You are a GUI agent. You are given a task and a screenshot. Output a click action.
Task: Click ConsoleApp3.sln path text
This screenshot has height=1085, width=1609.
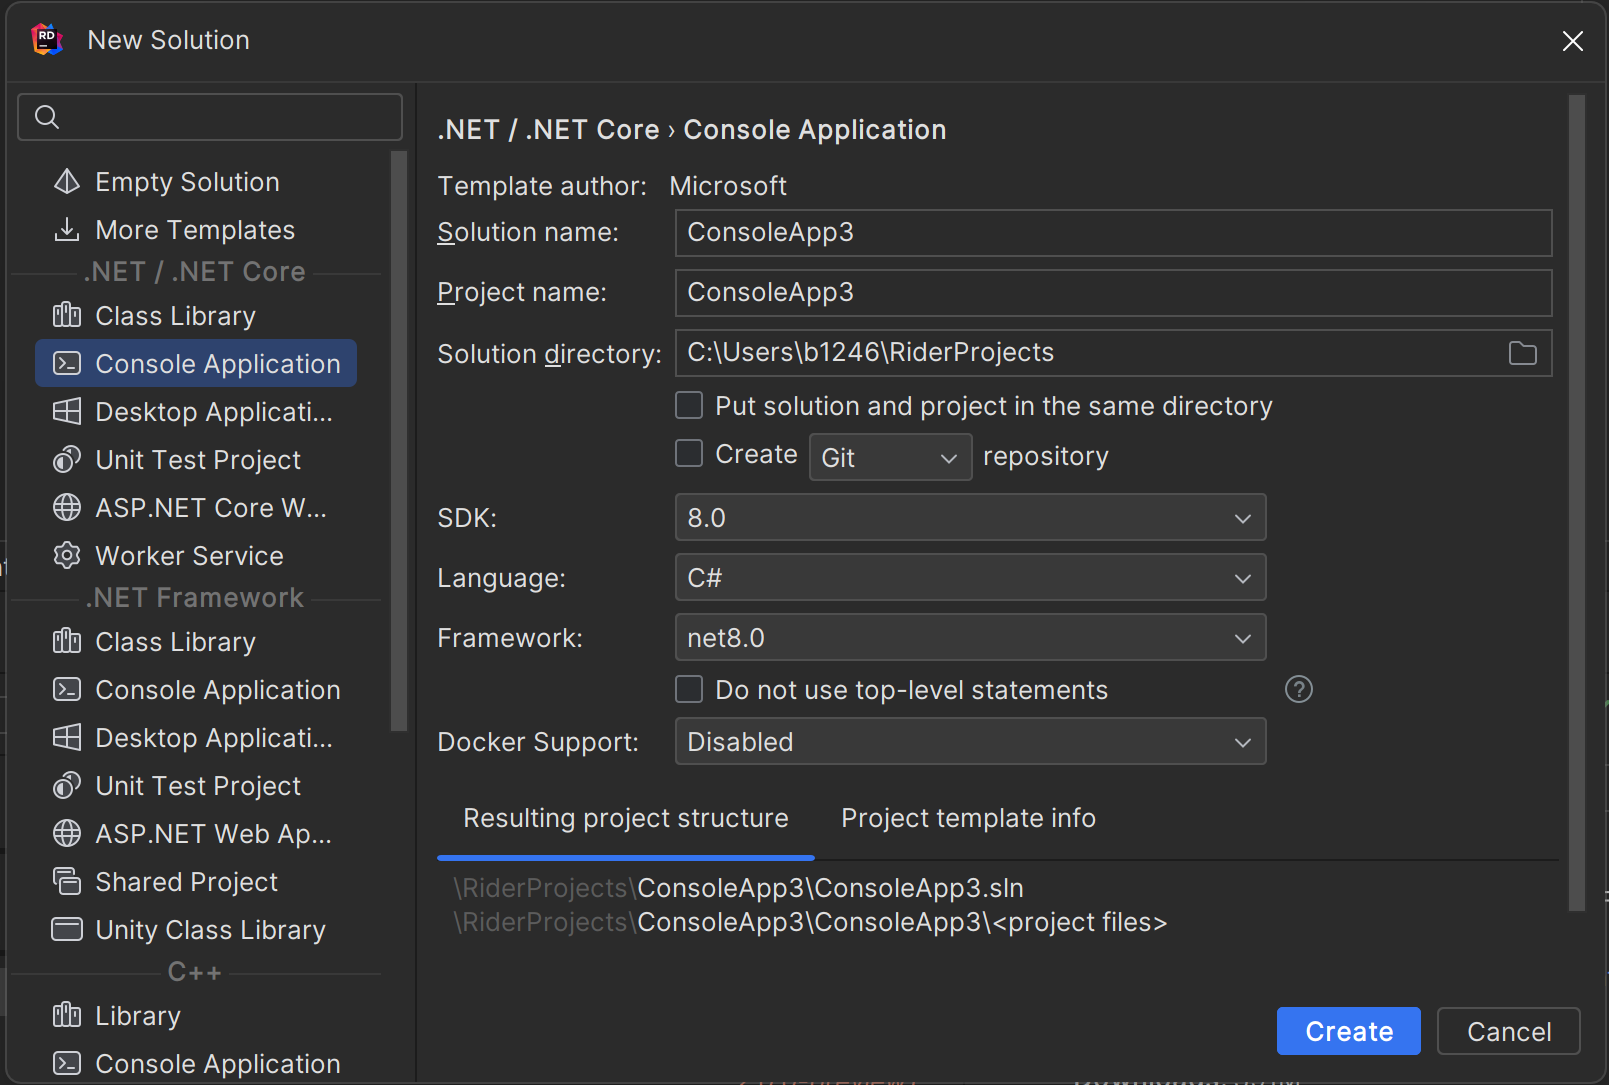click(738, 888)
